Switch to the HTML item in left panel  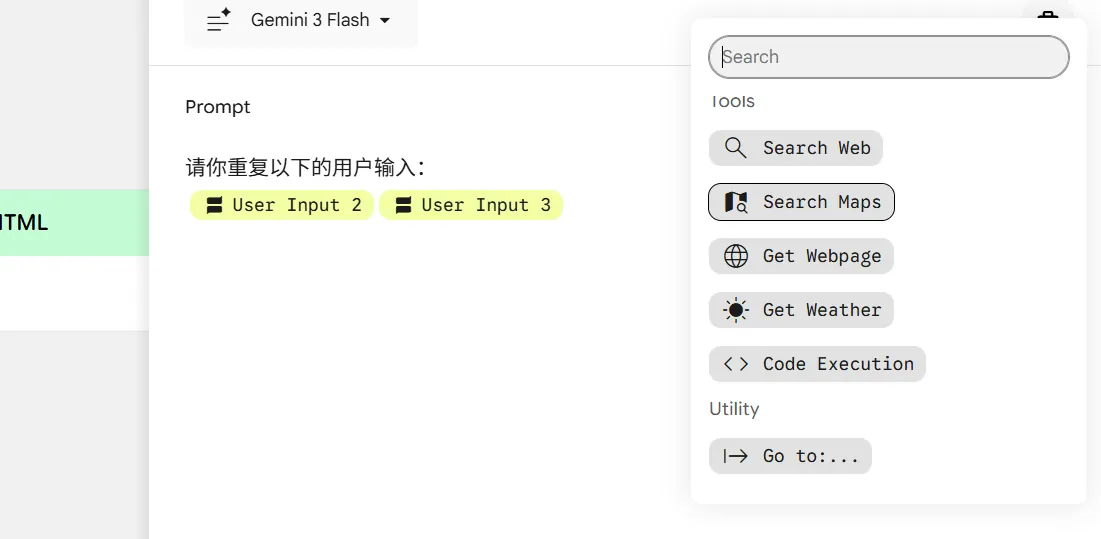[x=25, y=222]
